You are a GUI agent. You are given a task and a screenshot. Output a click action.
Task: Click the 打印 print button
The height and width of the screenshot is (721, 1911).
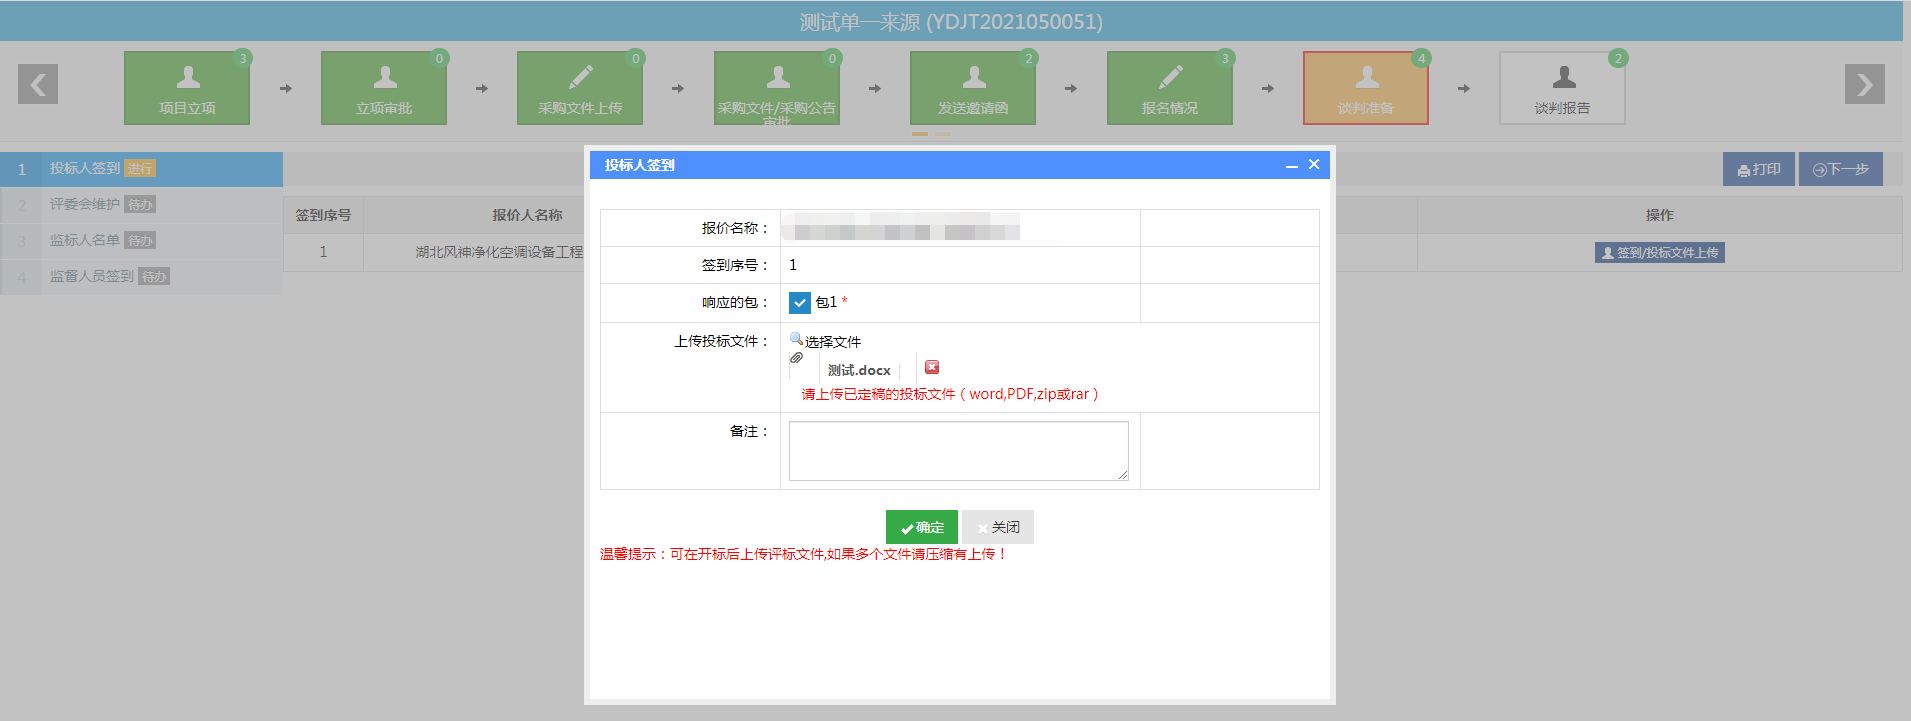(x=1759, y=169)
